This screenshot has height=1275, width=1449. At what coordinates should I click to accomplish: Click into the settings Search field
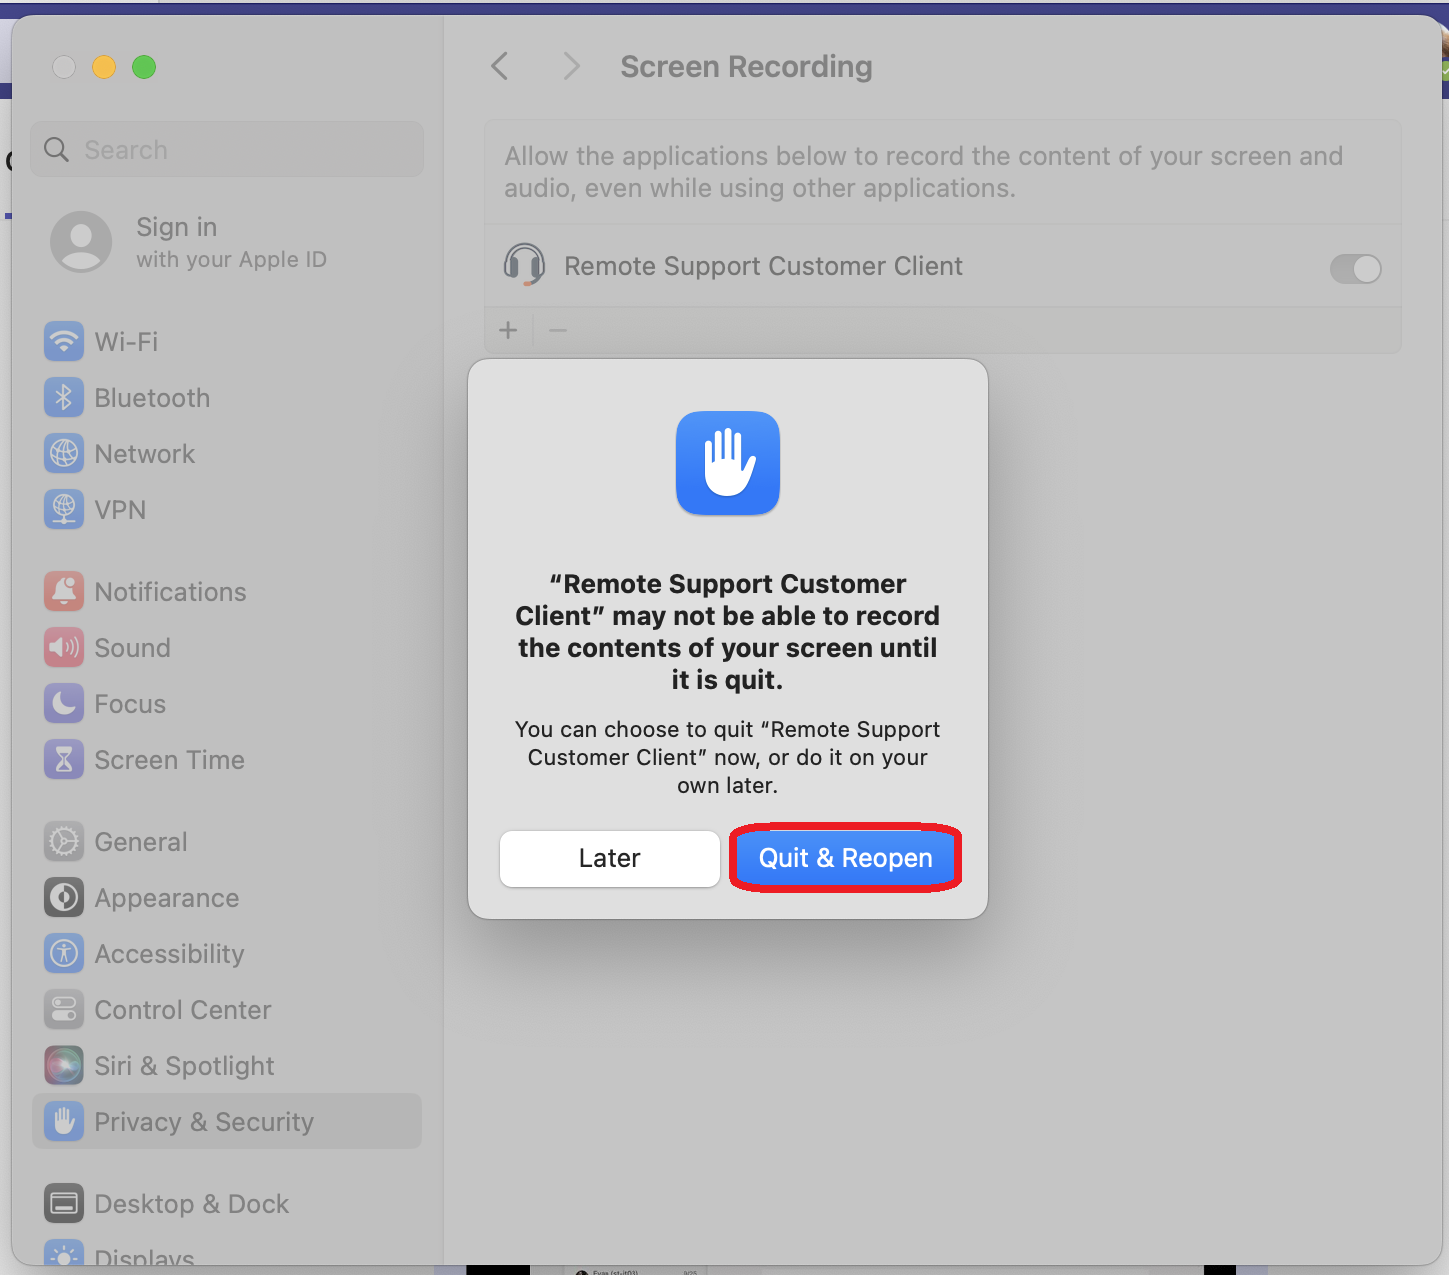227,149
